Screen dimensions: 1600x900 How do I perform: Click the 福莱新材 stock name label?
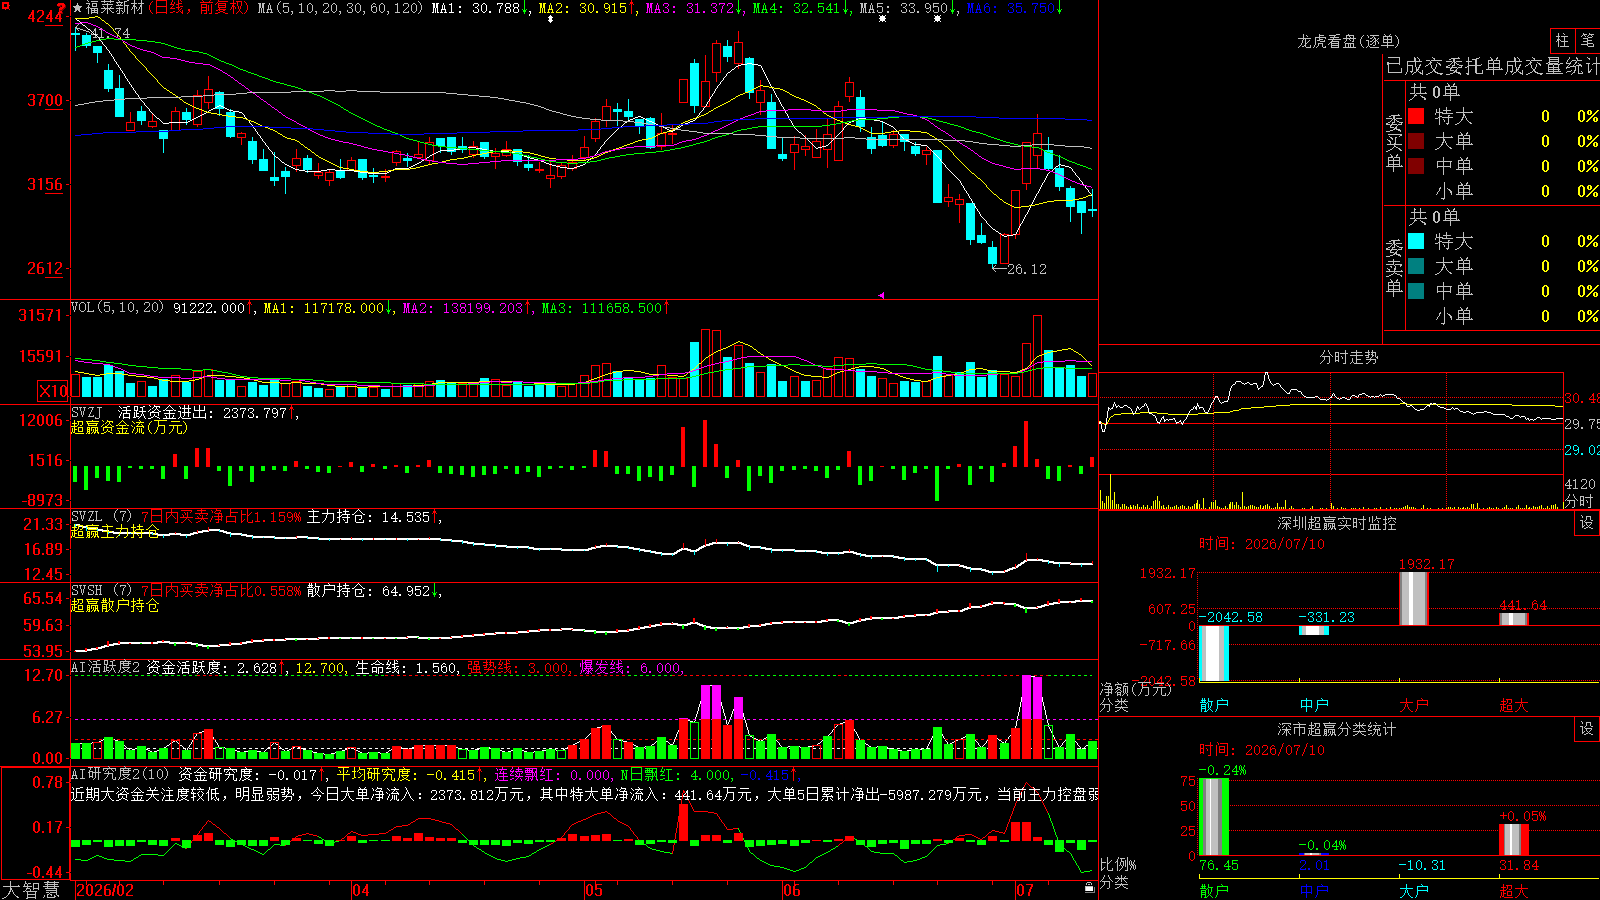[115, 8]
